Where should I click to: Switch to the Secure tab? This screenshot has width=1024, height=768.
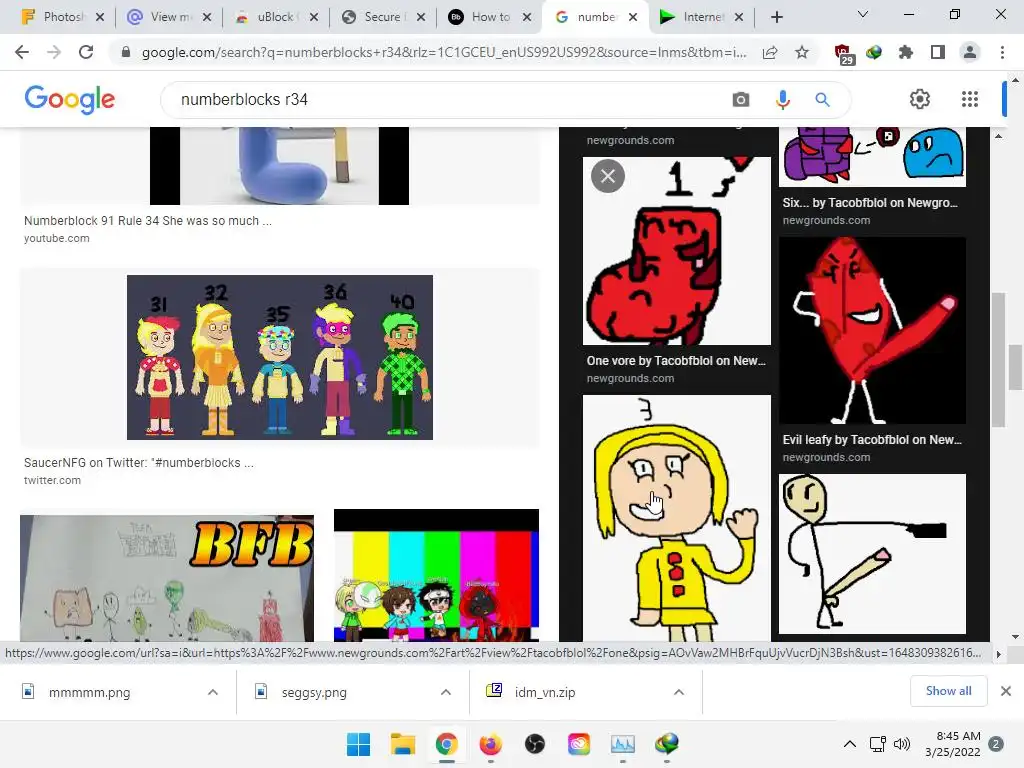(x=385, y=17)
